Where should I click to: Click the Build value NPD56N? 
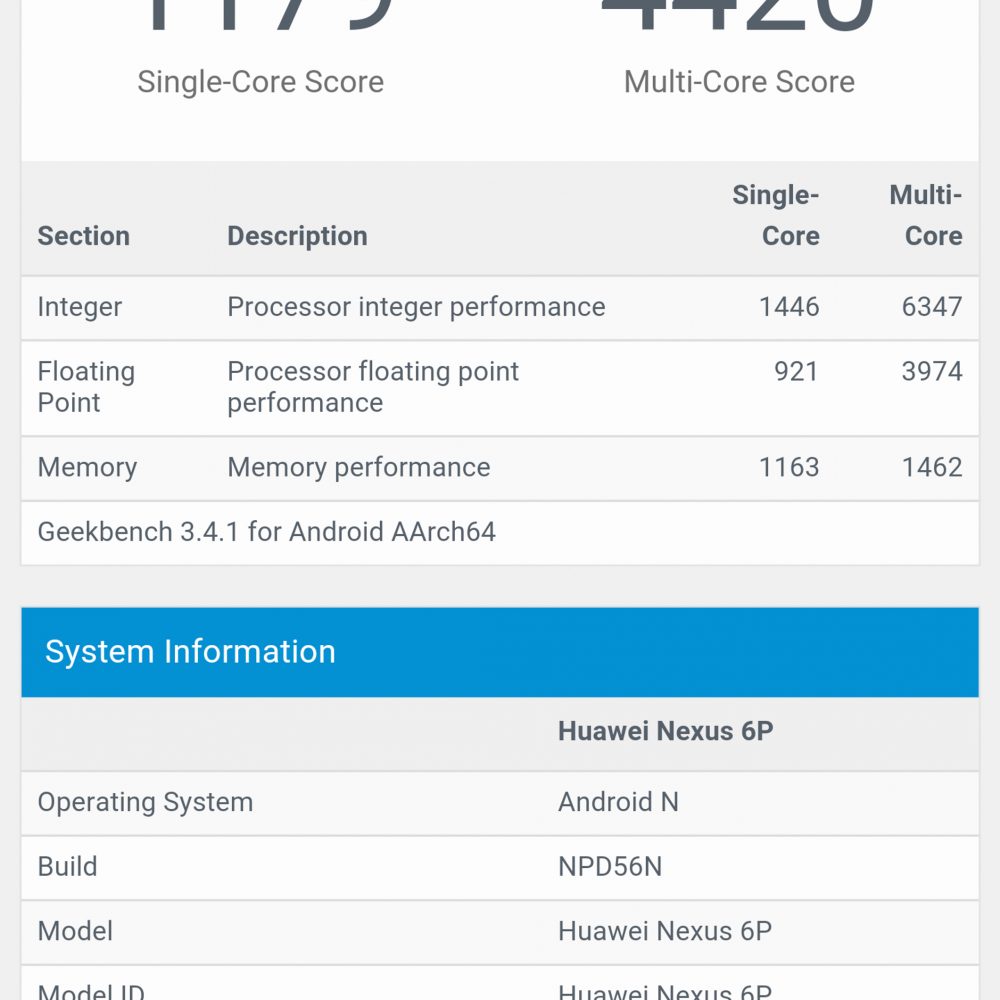point(610,867)
